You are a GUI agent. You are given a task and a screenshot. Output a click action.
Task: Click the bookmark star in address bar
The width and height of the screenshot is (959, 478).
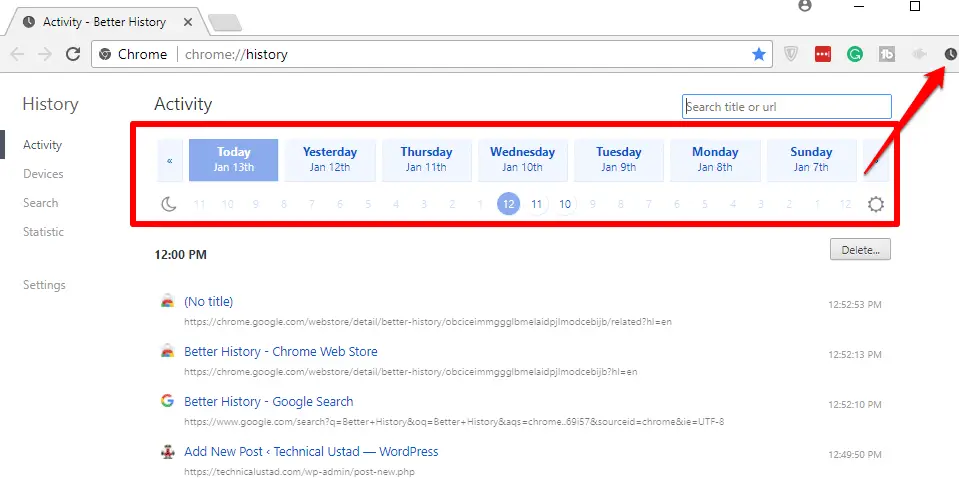pyautogui.click(x=758, y=54)
